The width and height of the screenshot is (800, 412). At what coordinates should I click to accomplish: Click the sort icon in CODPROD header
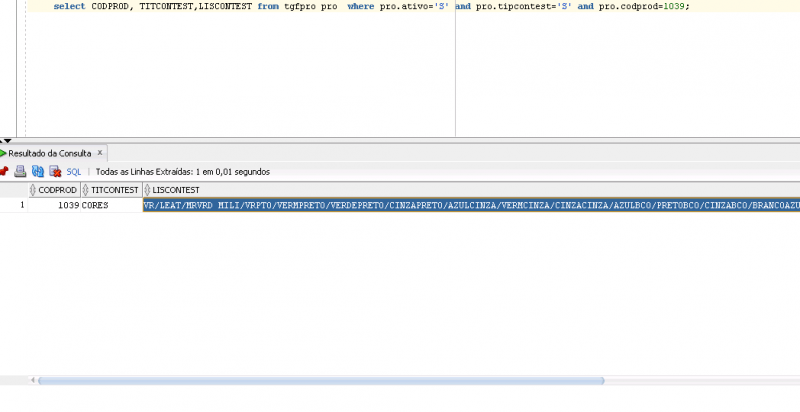(34, 189)
